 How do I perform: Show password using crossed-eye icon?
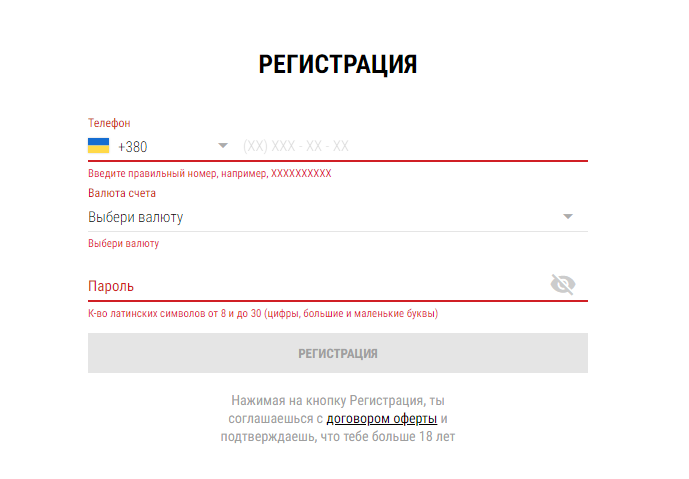pyautogui.click(x=563, y=285)
